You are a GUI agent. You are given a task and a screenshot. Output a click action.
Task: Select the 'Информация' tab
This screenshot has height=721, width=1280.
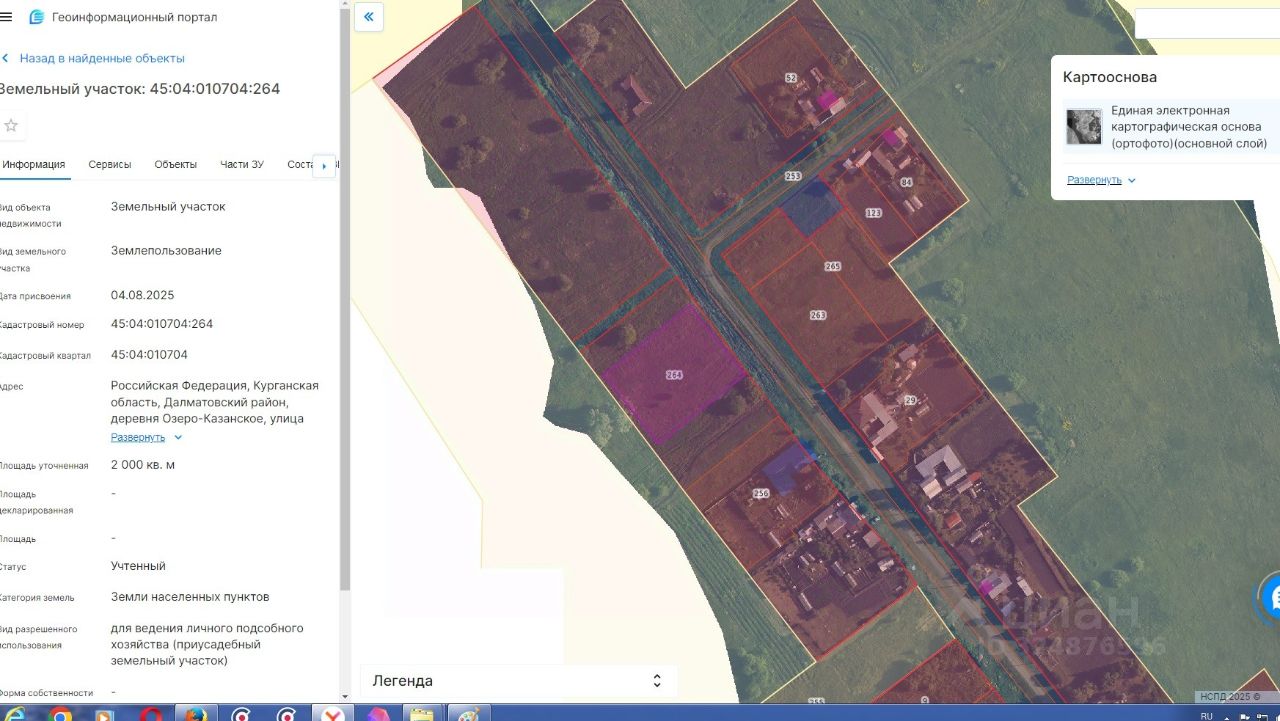tap(34, 165)
